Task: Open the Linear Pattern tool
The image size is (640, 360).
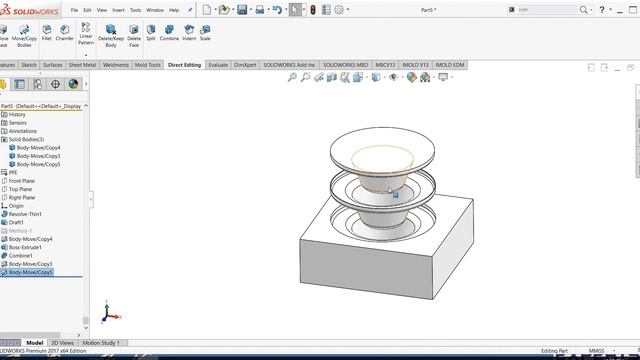Action: tap(86, 33)
